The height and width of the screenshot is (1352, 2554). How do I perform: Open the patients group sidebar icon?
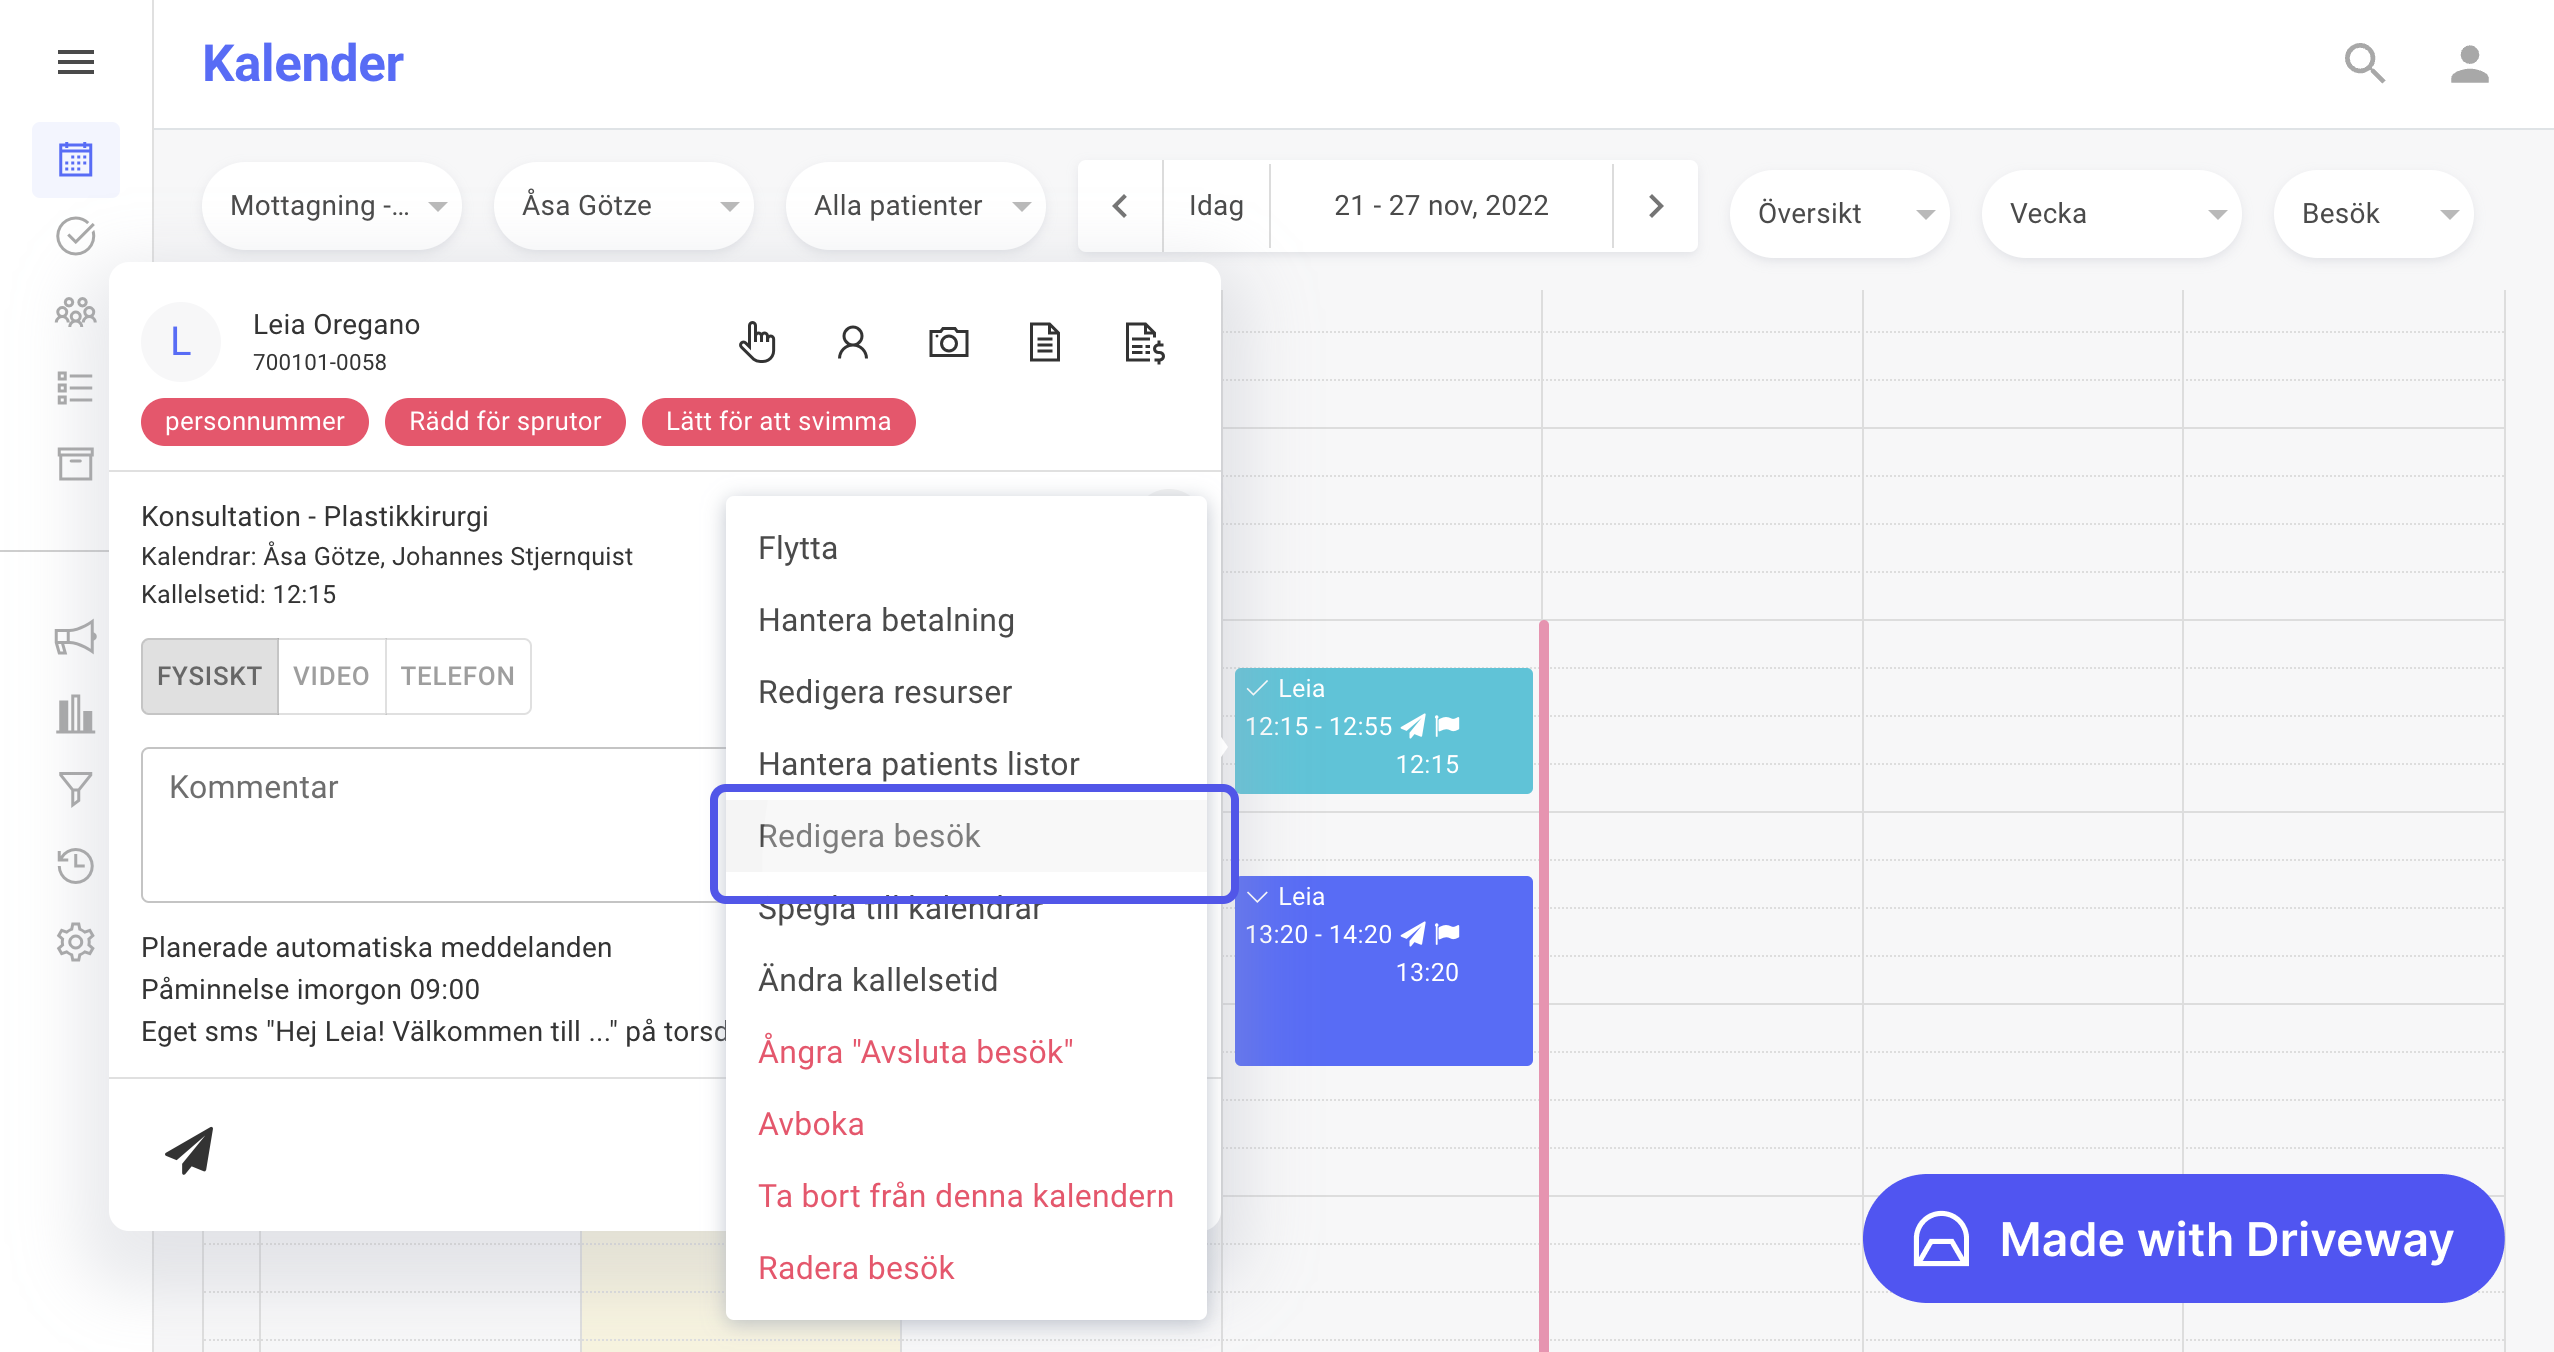76,312
